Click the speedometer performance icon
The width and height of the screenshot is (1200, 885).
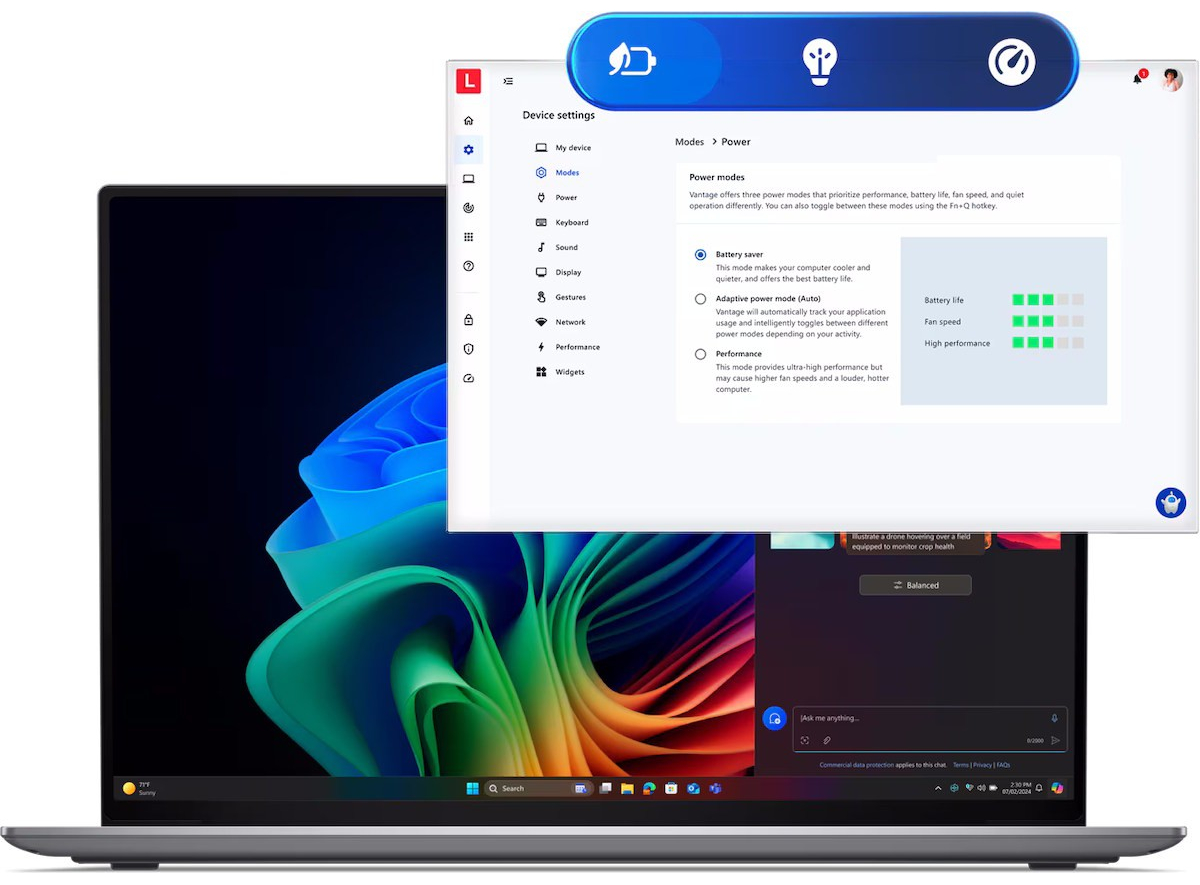click(x=1011, y=63)
